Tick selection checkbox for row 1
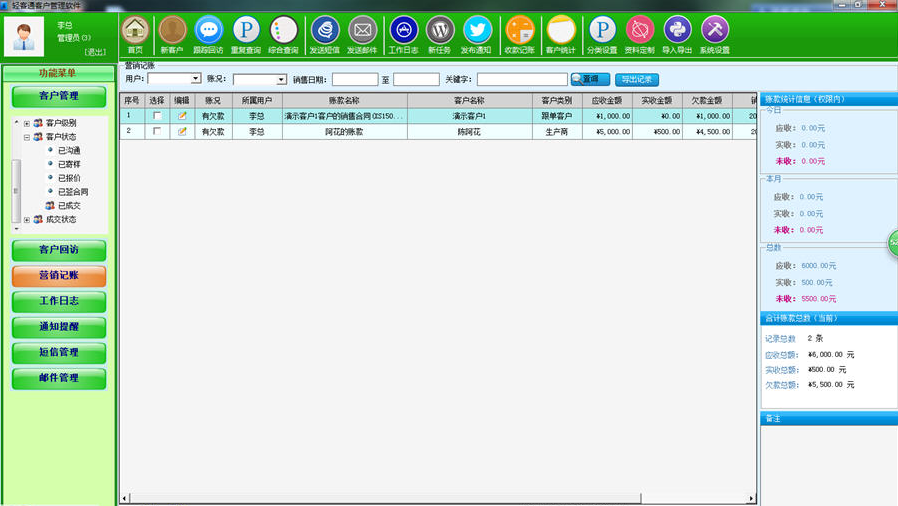Screen dimensions: 898x506 tap(157, 116)
